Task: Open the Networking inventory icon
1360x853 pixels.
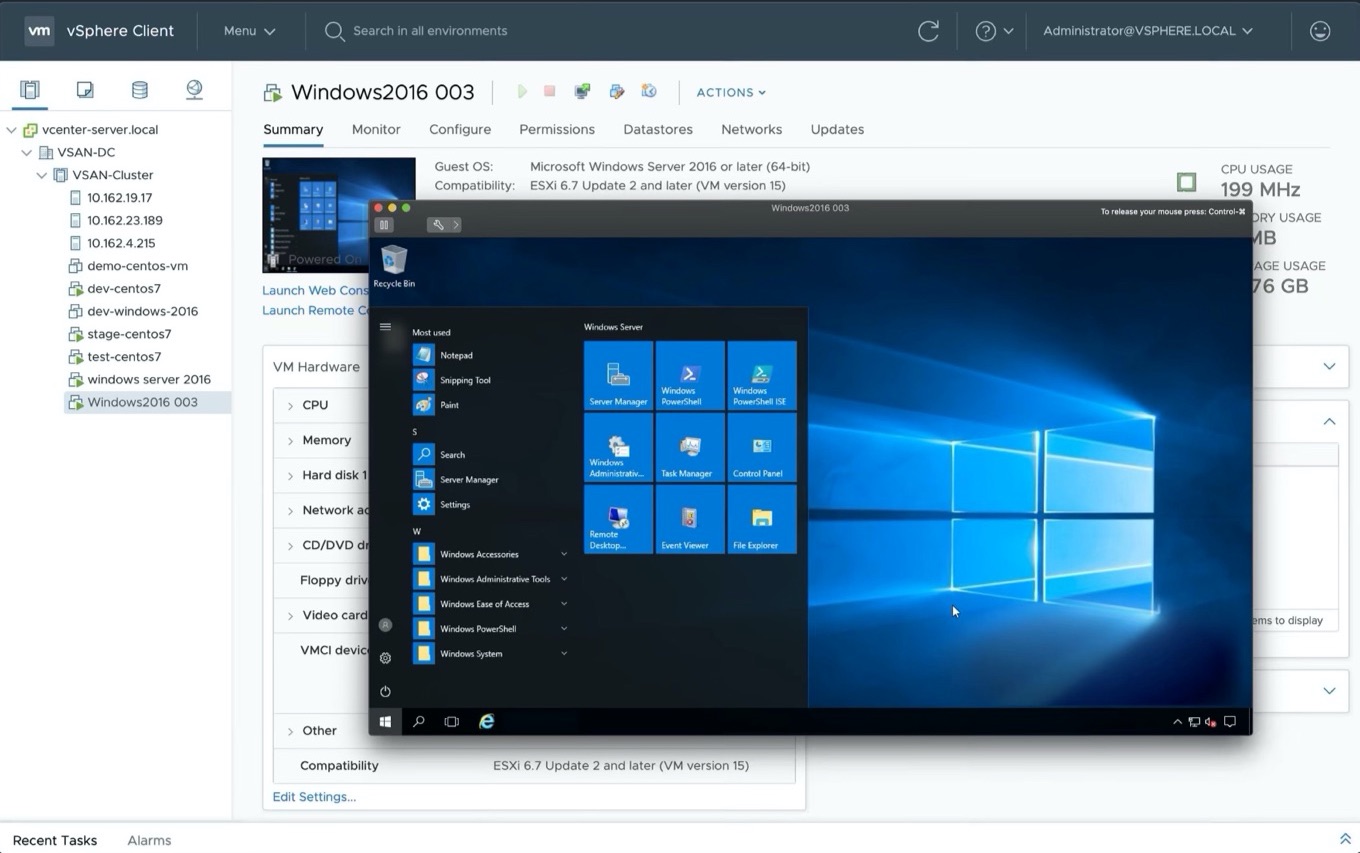Action: click(194, 90)
